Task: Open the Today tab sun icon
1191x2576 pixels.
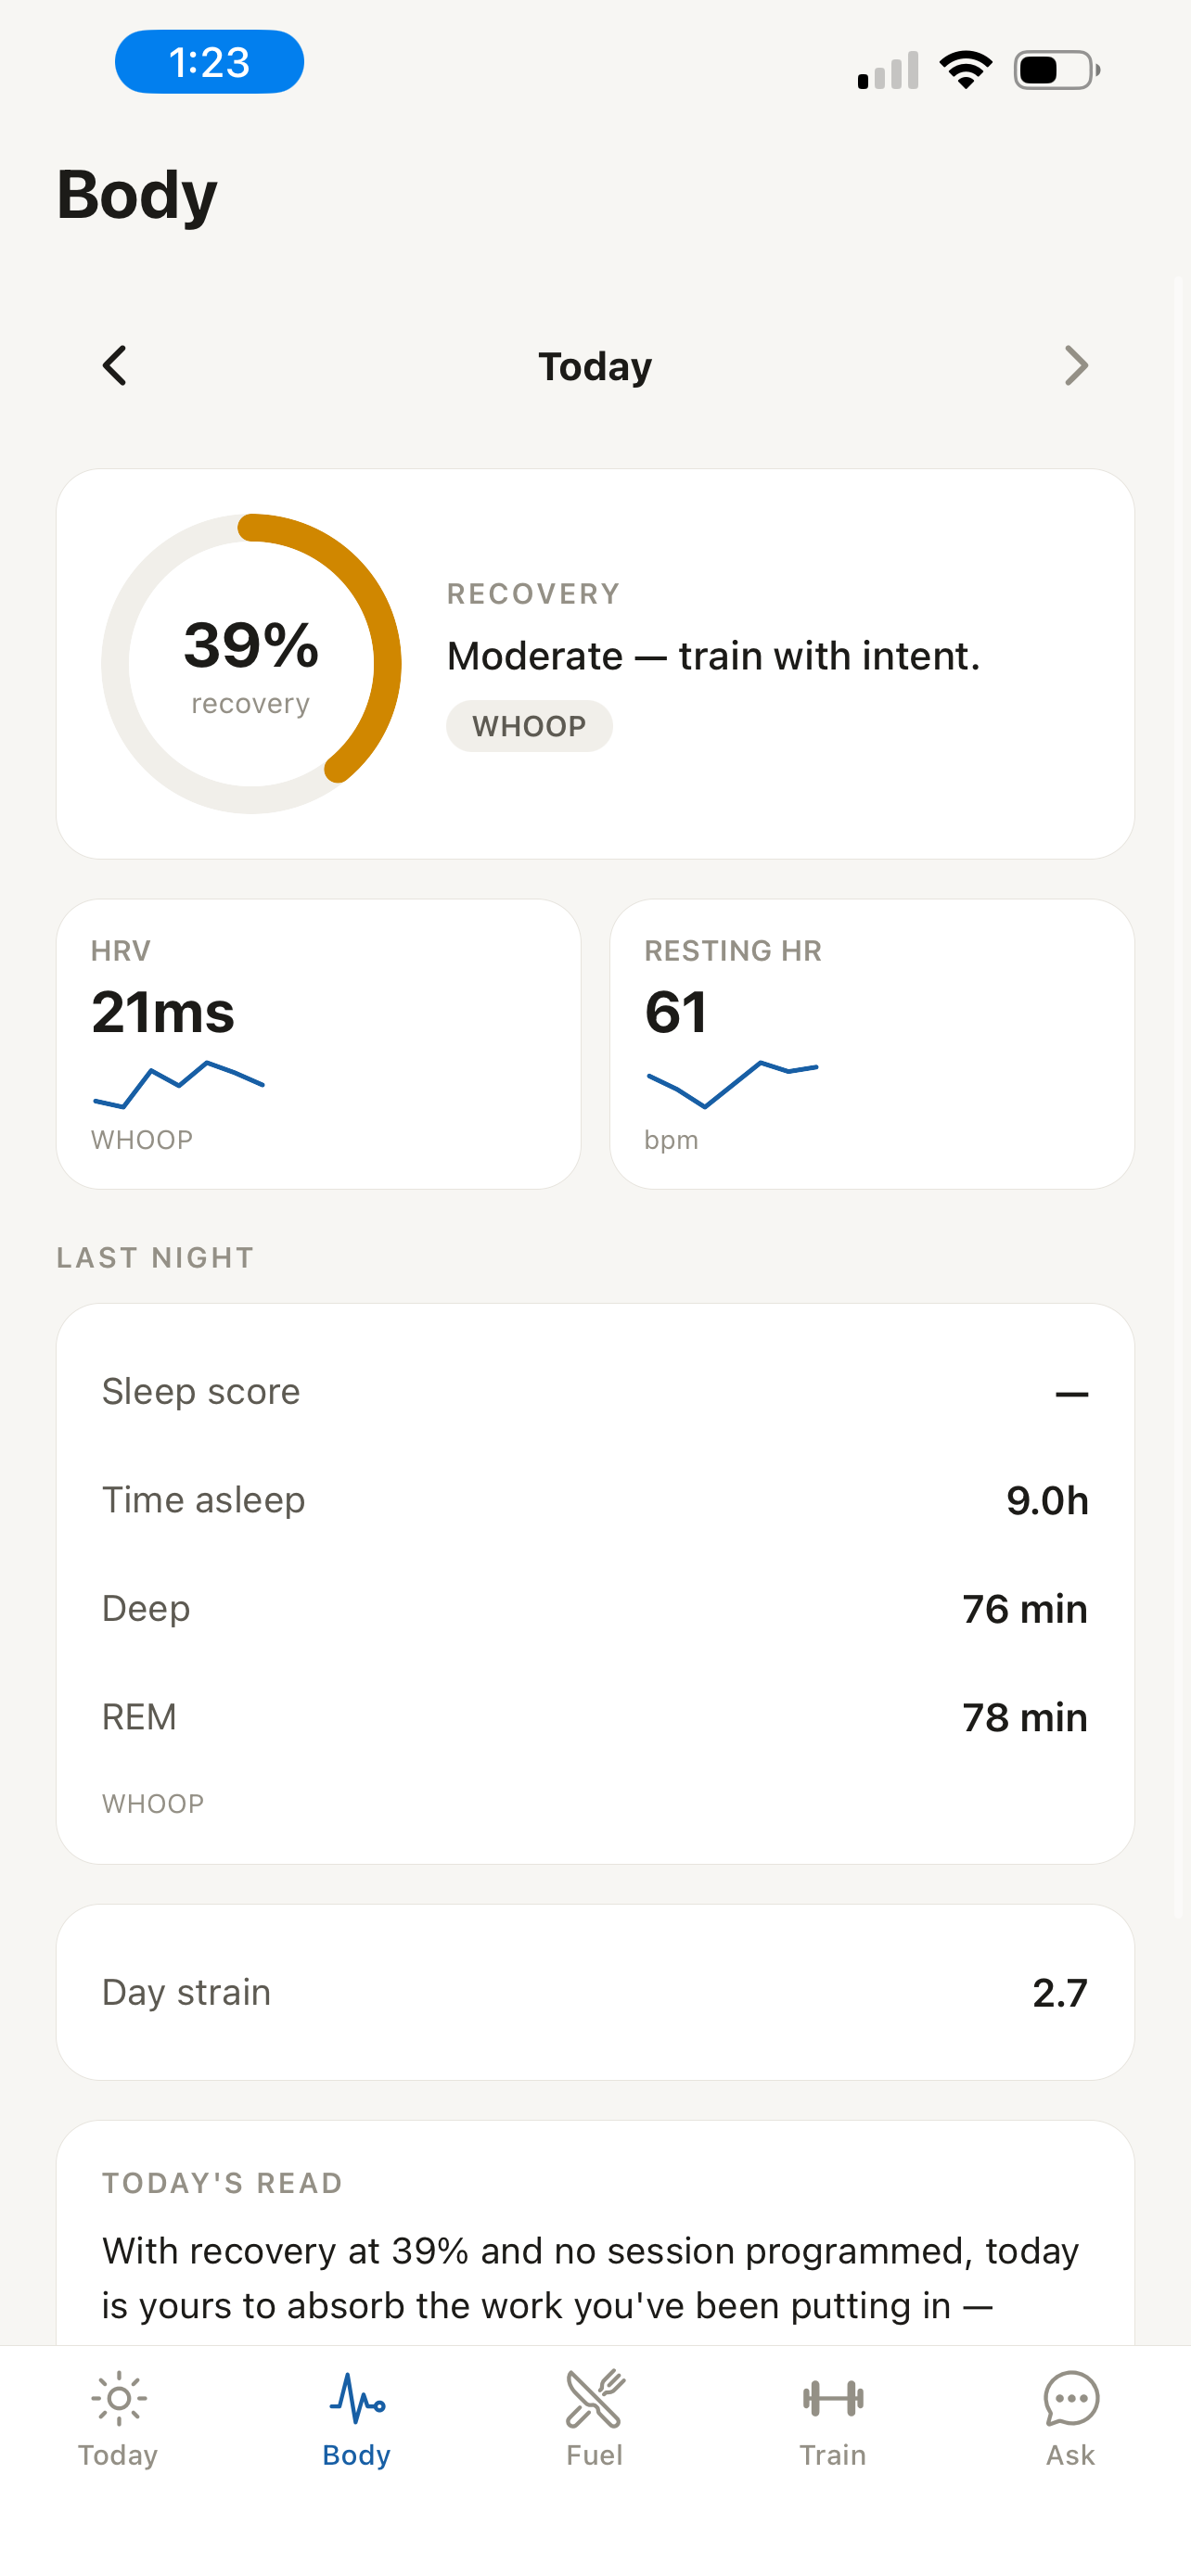Action: [118, 2398]
